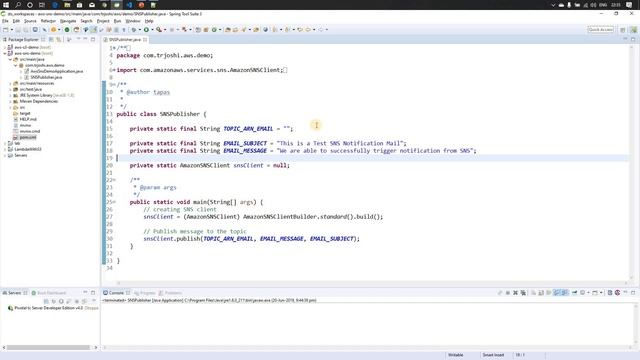Open the Project menu
The image size is (640, 360).
pos(103,21)
